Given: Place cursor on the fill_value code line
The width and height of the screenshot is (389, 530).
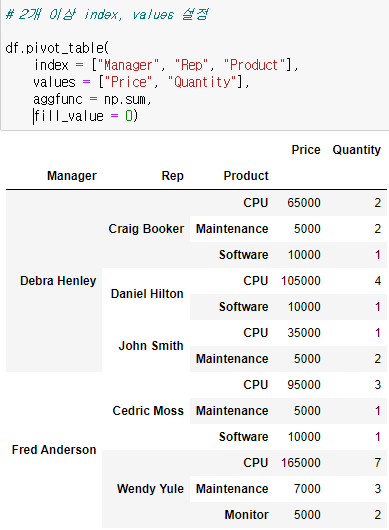Looking at the screenshot, I should click(x=86, y=116).
